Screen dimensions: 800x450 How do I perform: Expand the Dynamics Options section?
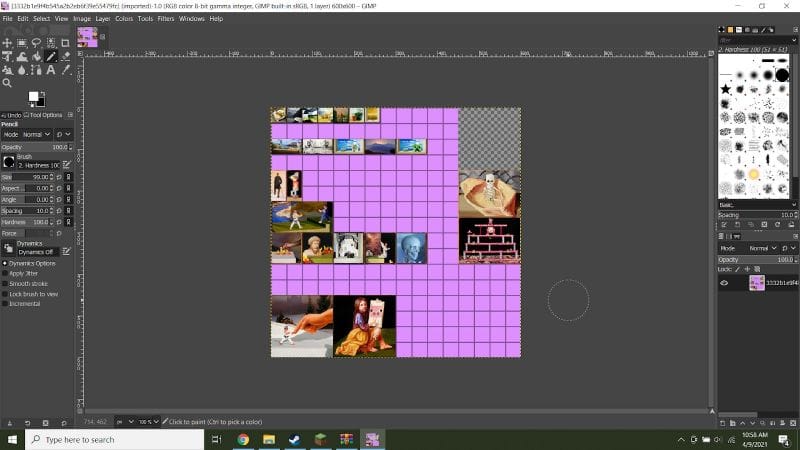(4, 263)
